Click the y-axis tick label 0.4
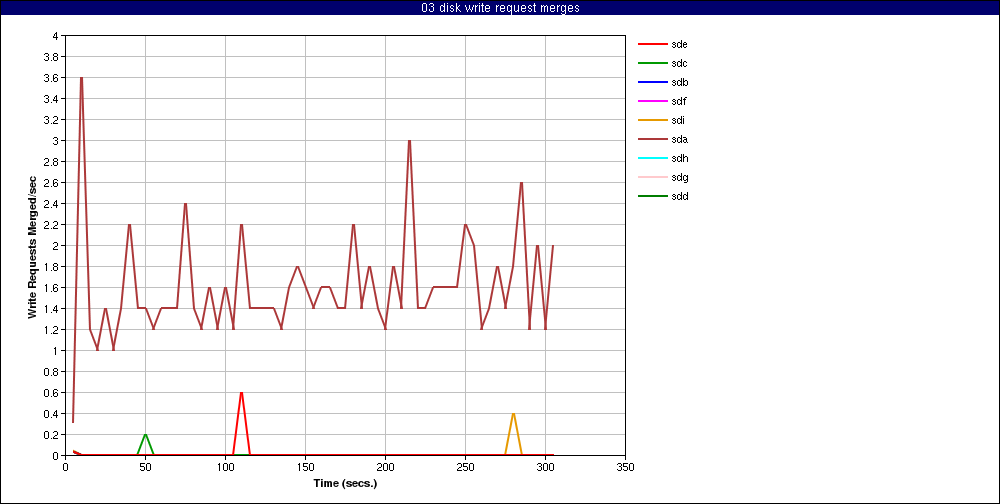The width and height of the screenshot is (1000, 504). pos(52,414)
